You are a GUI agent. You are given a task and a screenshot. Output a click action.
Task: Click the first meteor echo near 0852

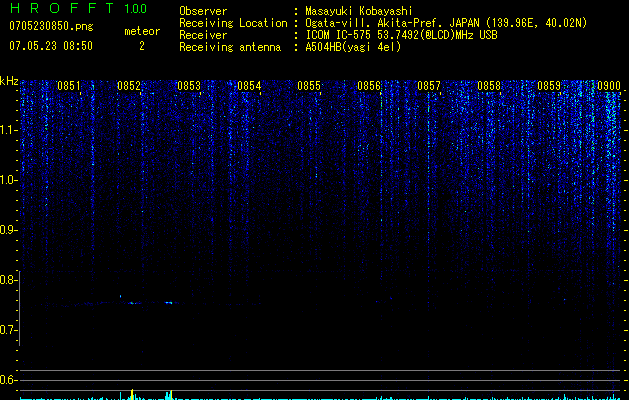pyautogui.click(x=132, y=303)
